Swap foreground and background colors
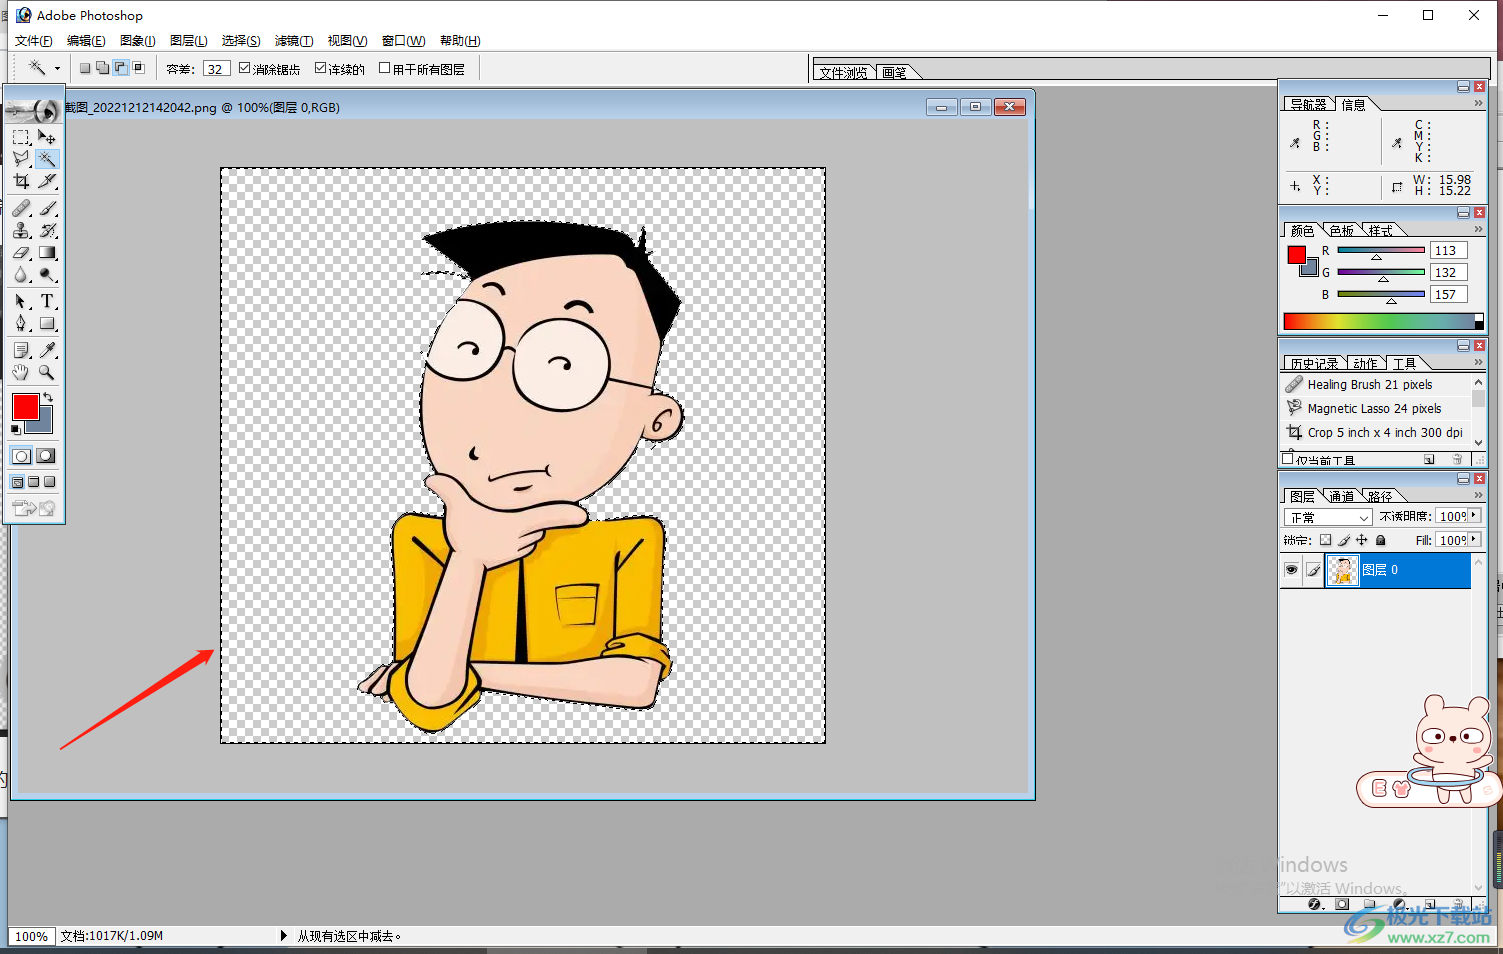The image size is (1503, 954). pyautogui.click(x=47, y=397)
